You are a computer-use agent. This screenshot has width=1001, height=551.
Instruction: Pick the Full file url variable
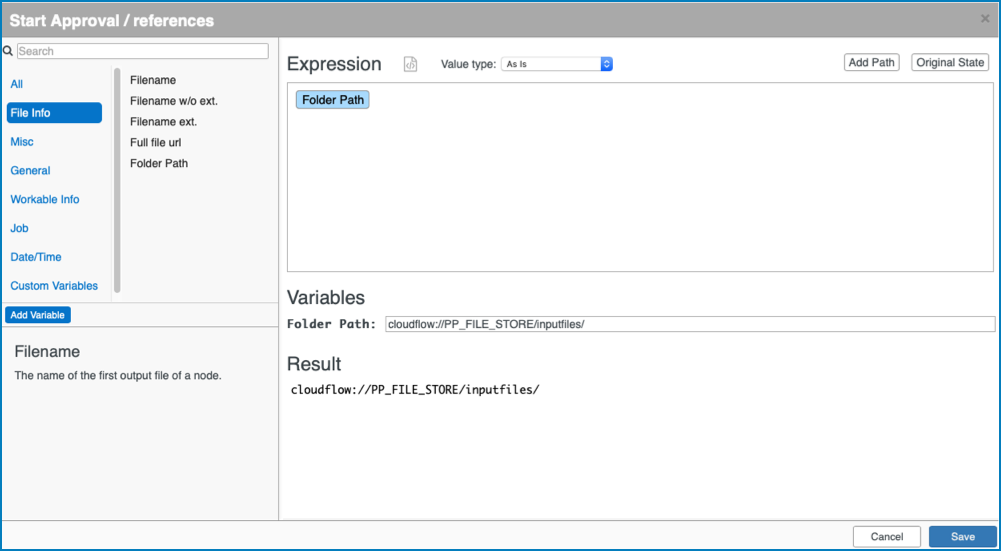coord(156,142)
